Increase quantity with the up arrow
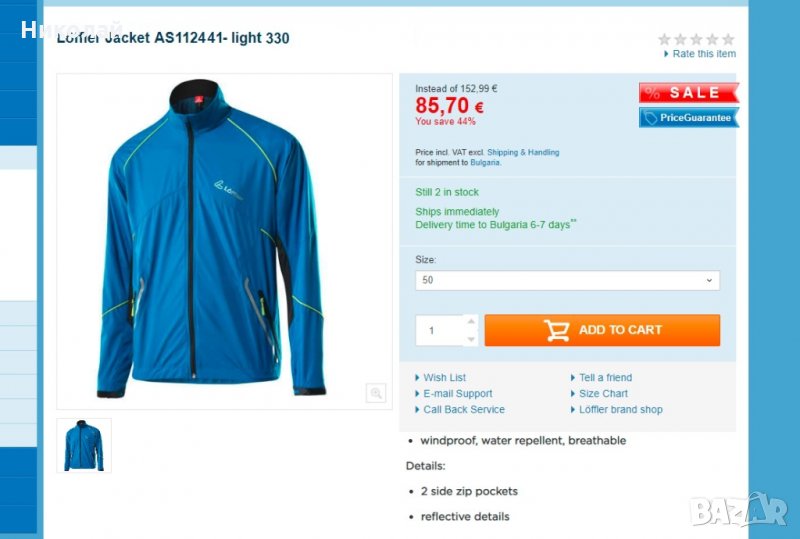Image resolution: width=800 pixels, height=539 pixels. tap(471, 322)
